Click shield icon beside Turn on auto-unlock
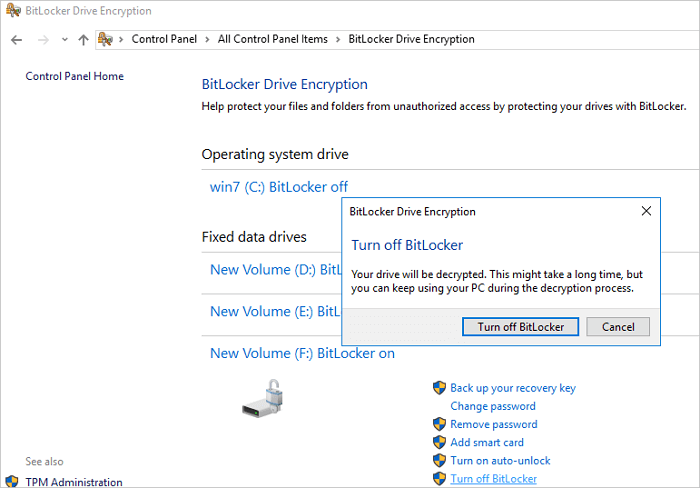This screenshot has width=700, height=488. click(439, 460)
